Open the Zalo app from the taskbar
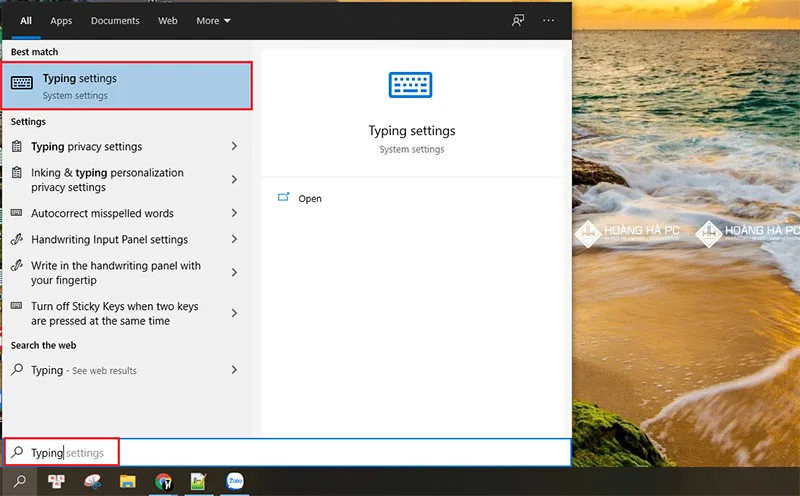 [235, 481]
